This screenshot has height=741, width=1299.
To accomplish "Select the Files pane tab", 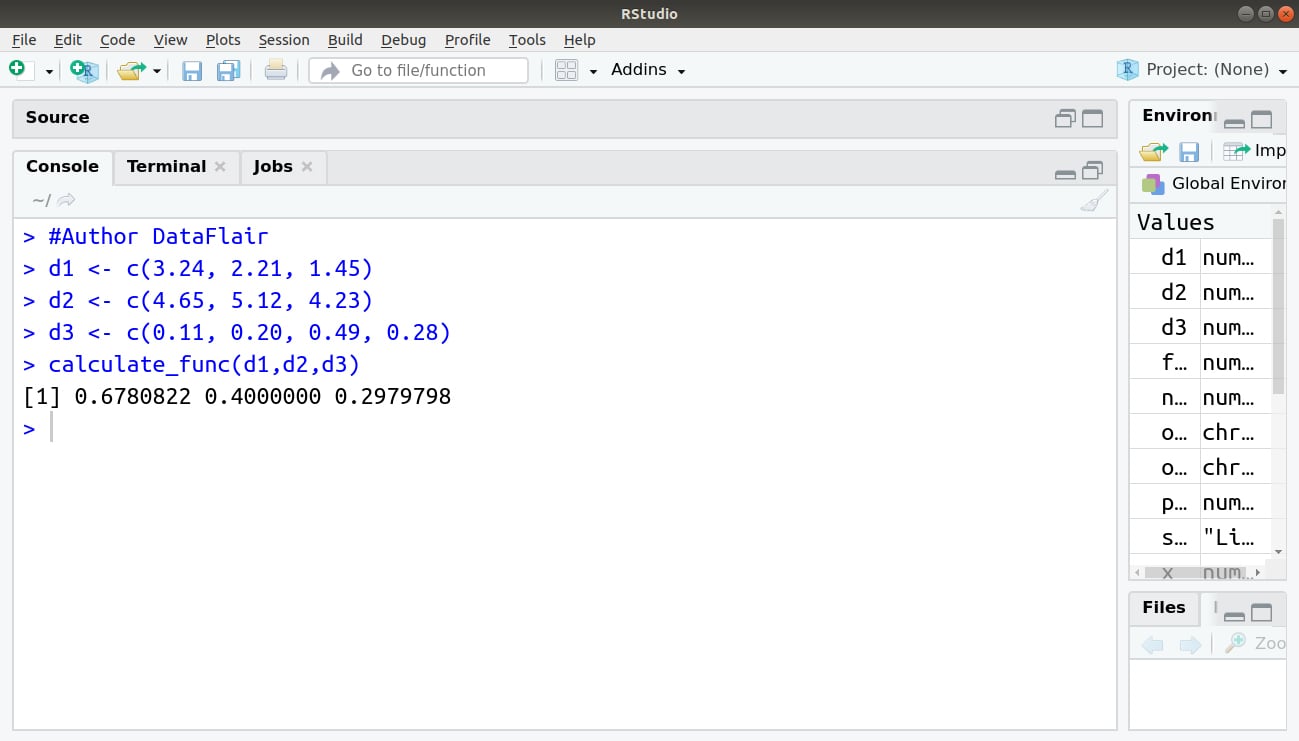I will 1163,608.
